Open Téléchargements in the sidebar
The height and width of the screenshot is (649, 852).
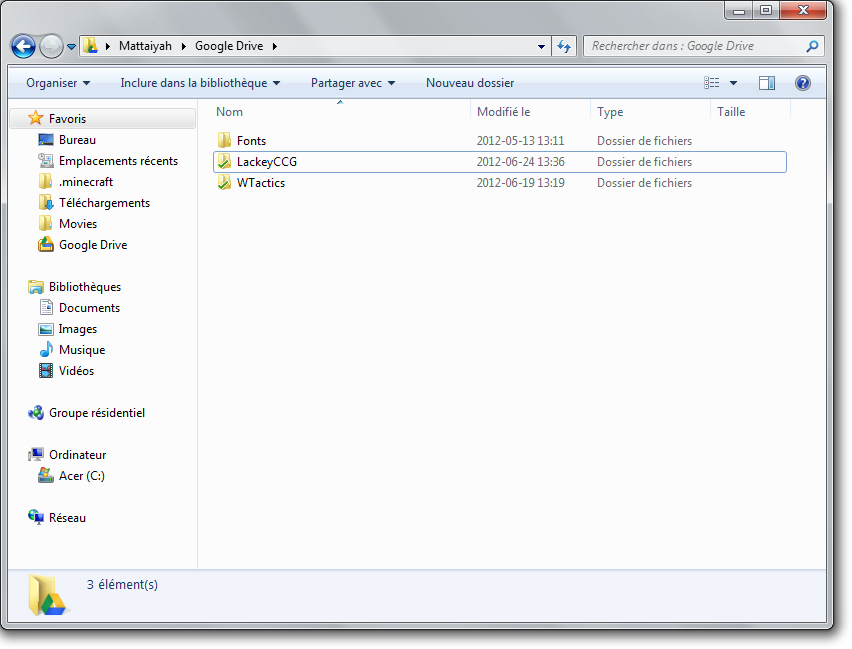coord(104,203)
